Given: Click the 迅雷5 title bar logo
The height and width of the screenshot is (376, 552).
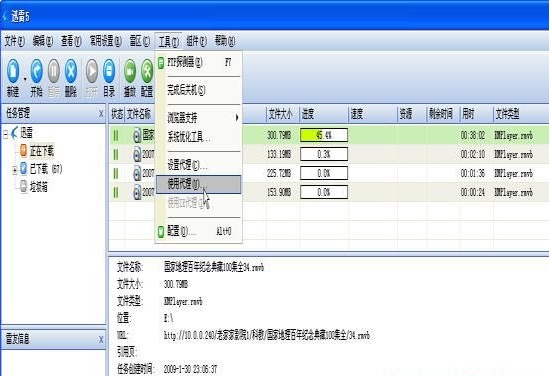Looking at the screenshot, I should tap(5, 17).
